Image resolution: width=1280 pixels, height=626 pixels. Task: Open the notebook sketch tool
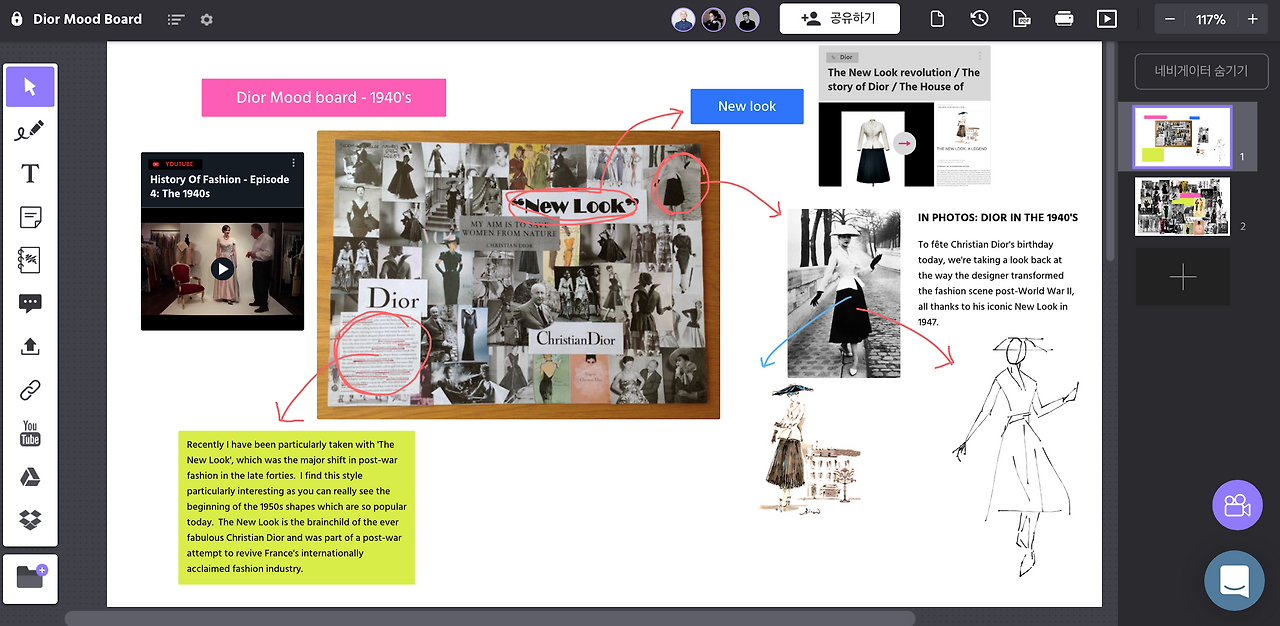click(x=30, y=260)
